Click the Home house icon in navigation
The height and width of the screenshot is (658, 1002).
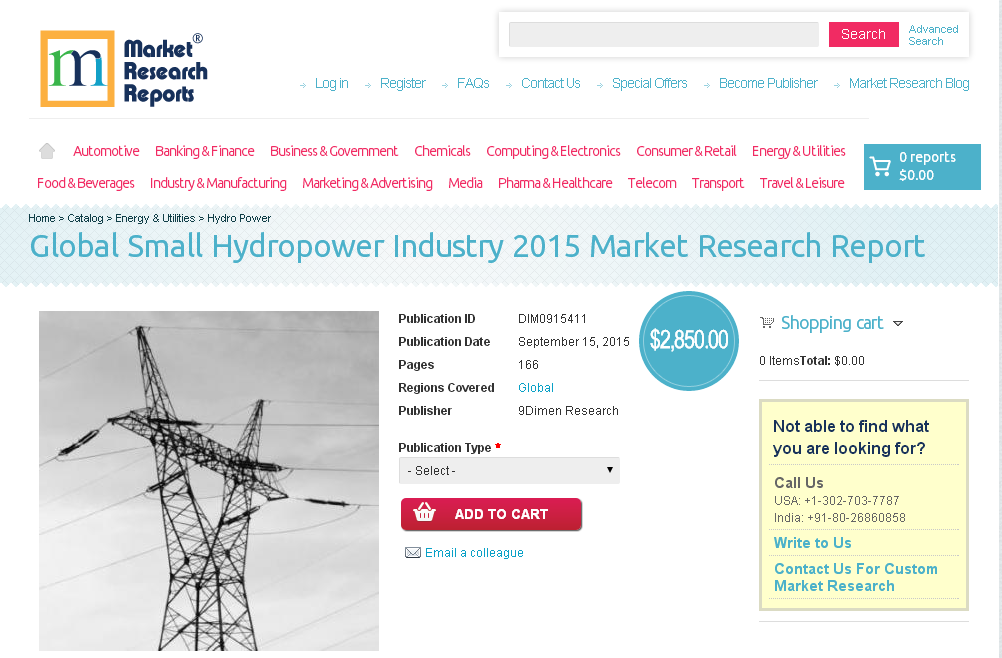click(x=47, y=151)
